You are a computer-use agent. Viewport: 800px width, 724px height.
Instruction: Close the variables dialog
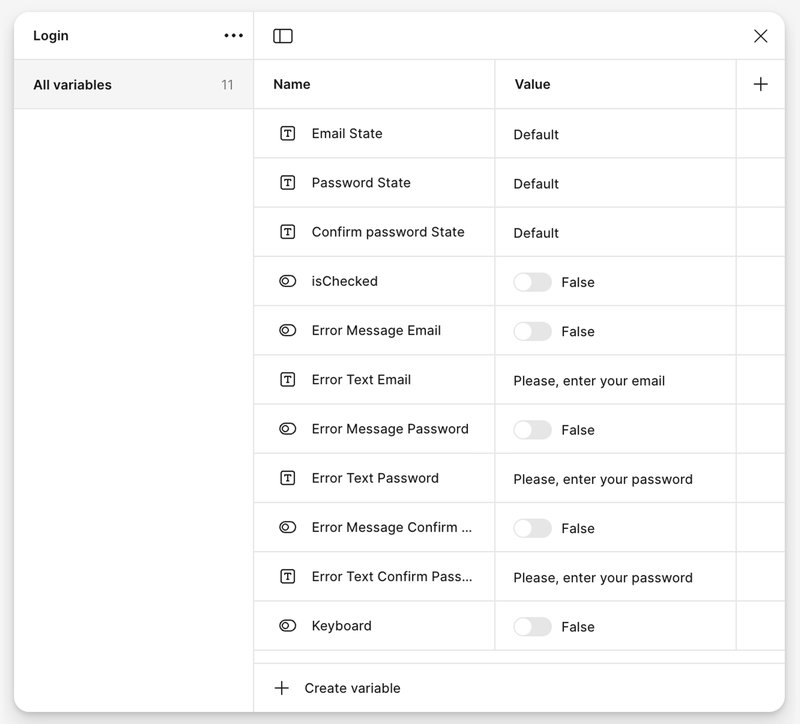pos(760,36)
